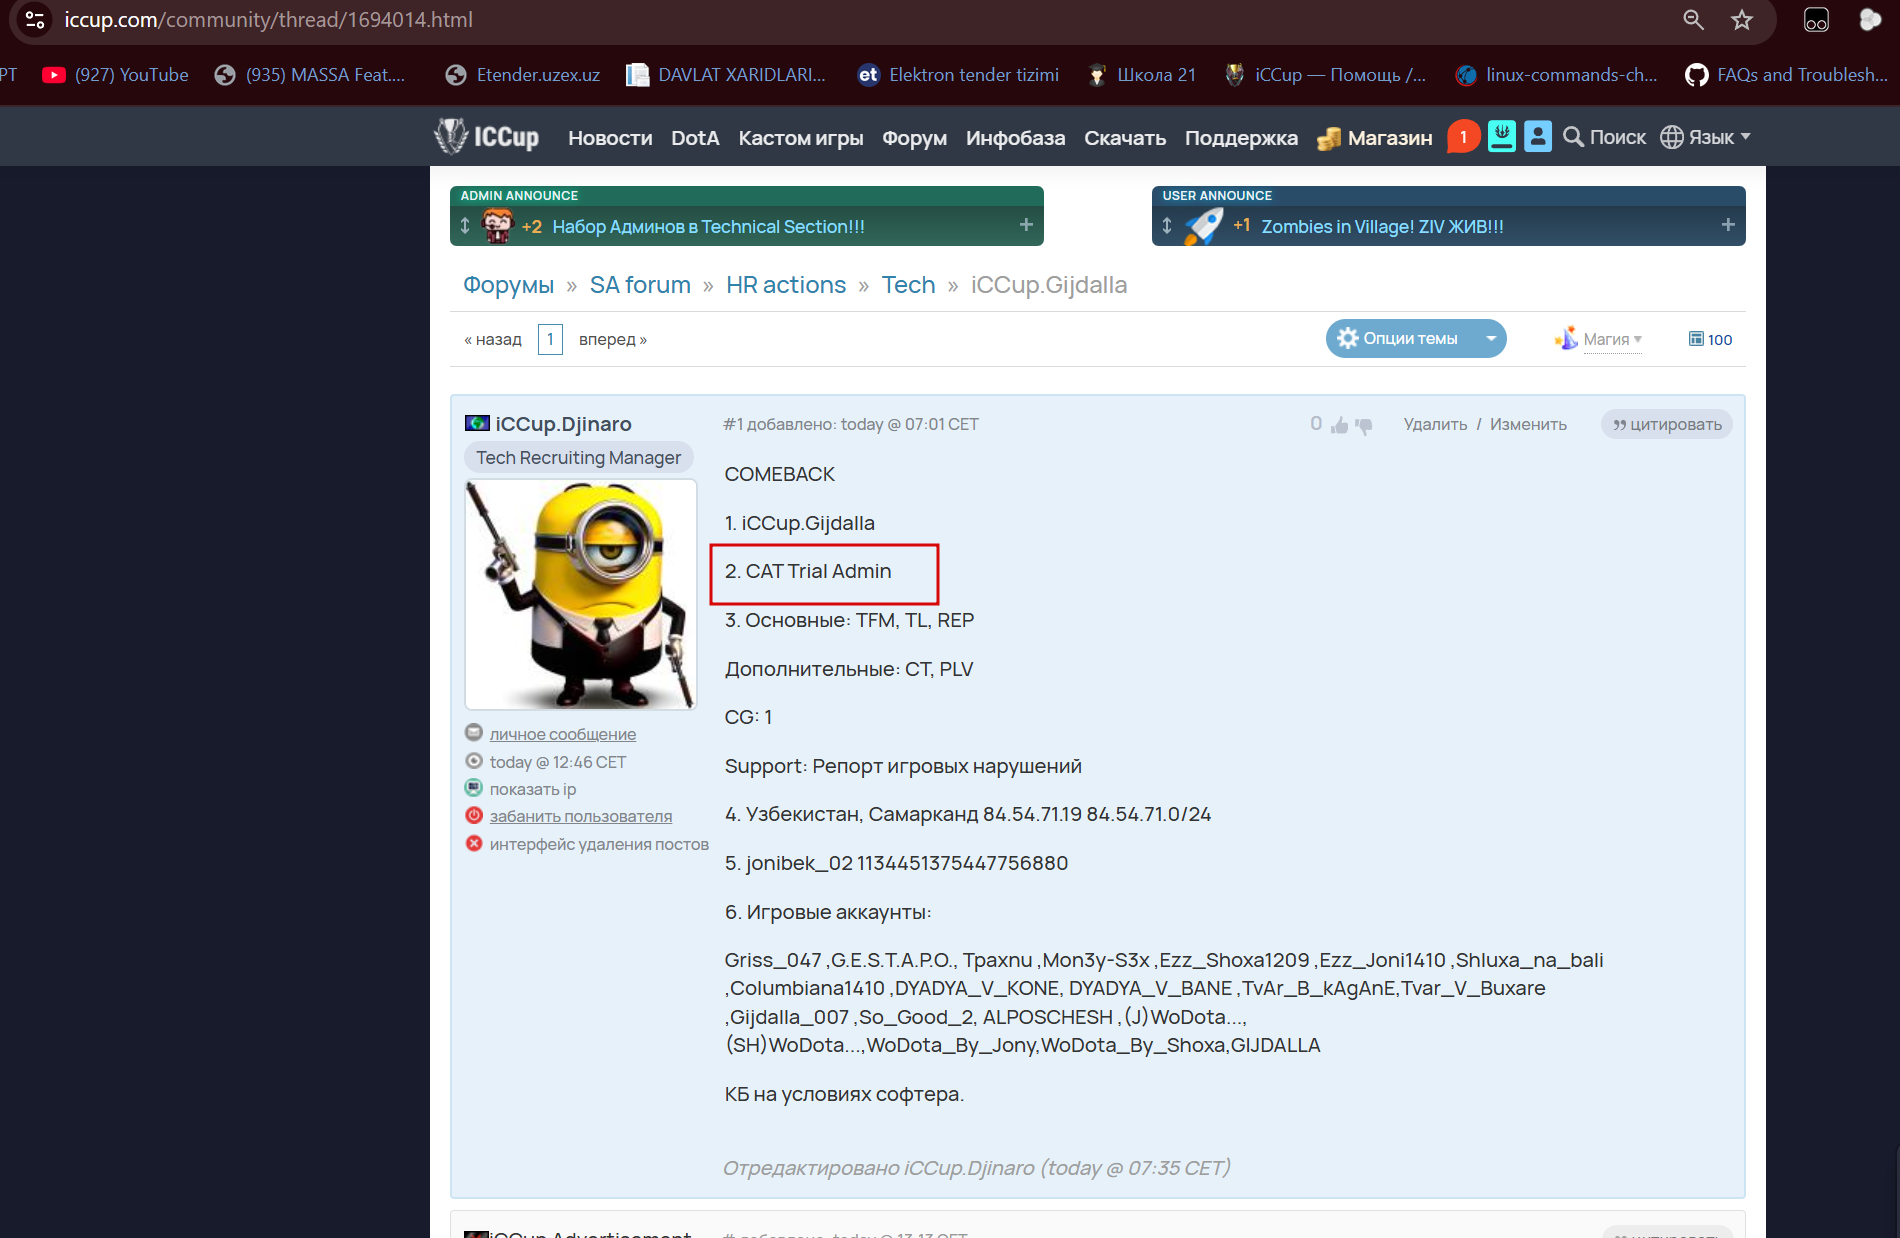Expand the user announce panel with plus
Image resolution: width=1900 pixels, height=1238 pixels.
[x=1728, y=225]
